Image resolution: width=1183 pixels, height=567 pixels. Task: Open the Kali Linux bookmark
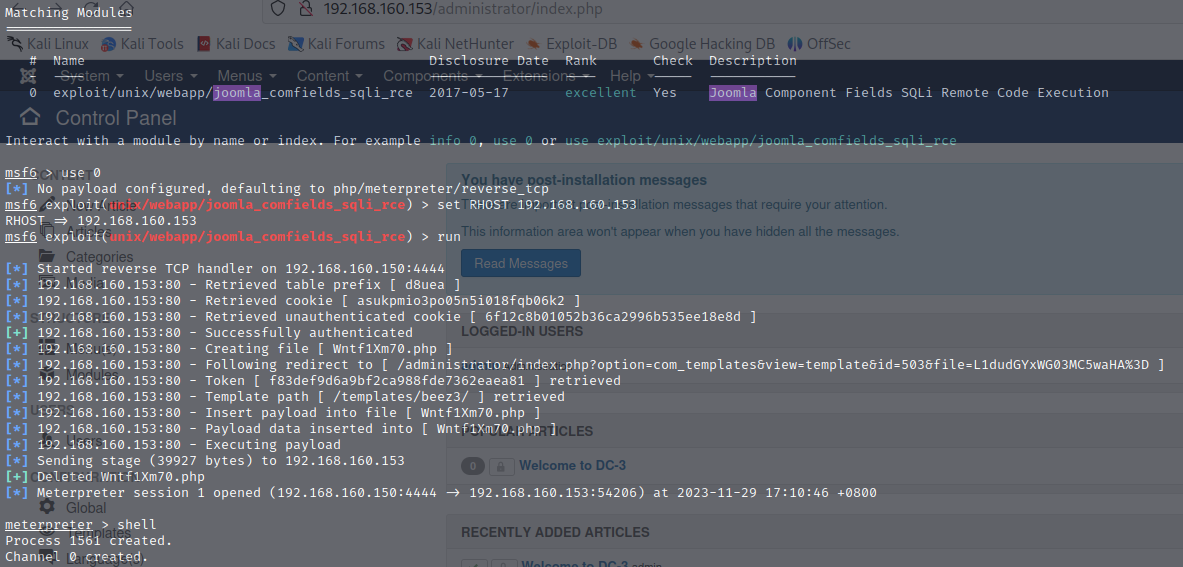point(48,44)
